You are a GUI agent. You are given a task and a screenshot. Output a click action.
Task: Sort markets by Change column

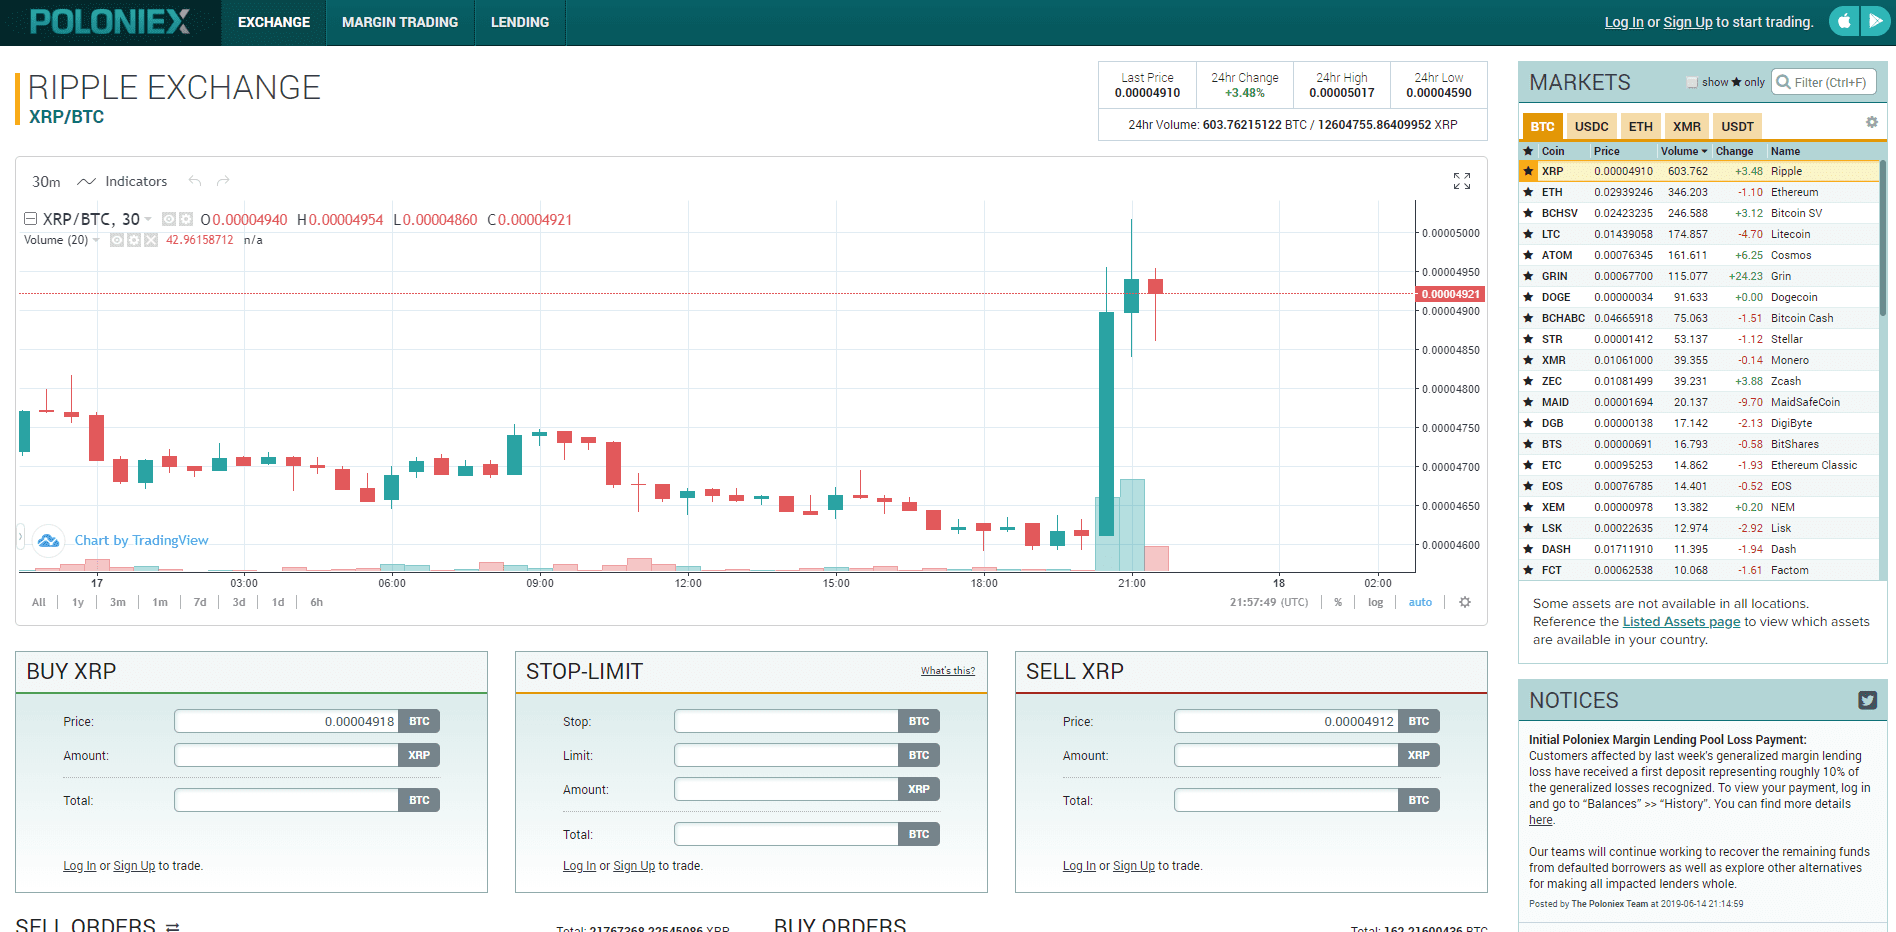tap(1734, 151)
